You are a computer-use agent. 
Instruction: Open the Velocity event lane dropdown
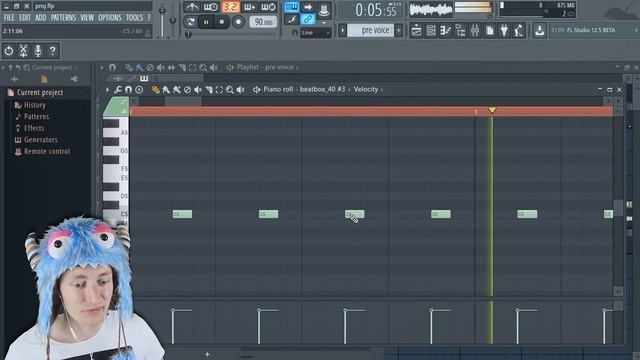368,89
